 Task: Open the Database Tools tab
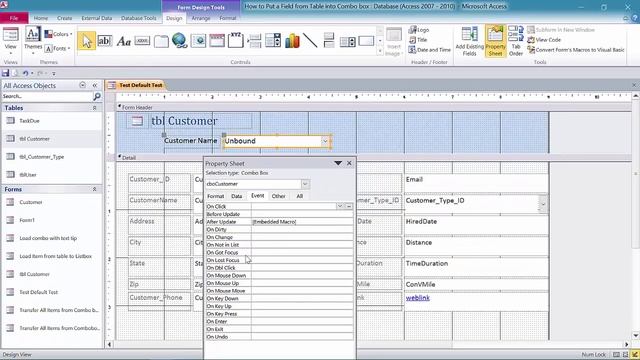tap(139, 18)
